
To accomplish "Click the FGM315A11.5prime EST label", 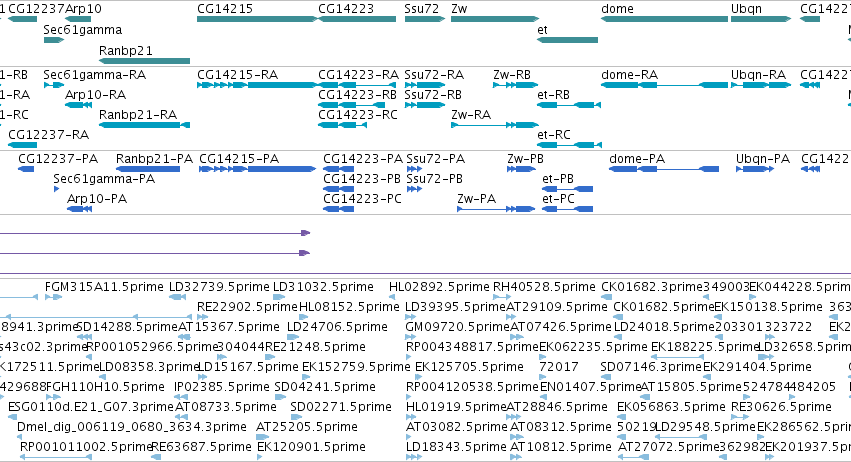I will [104, 287].
